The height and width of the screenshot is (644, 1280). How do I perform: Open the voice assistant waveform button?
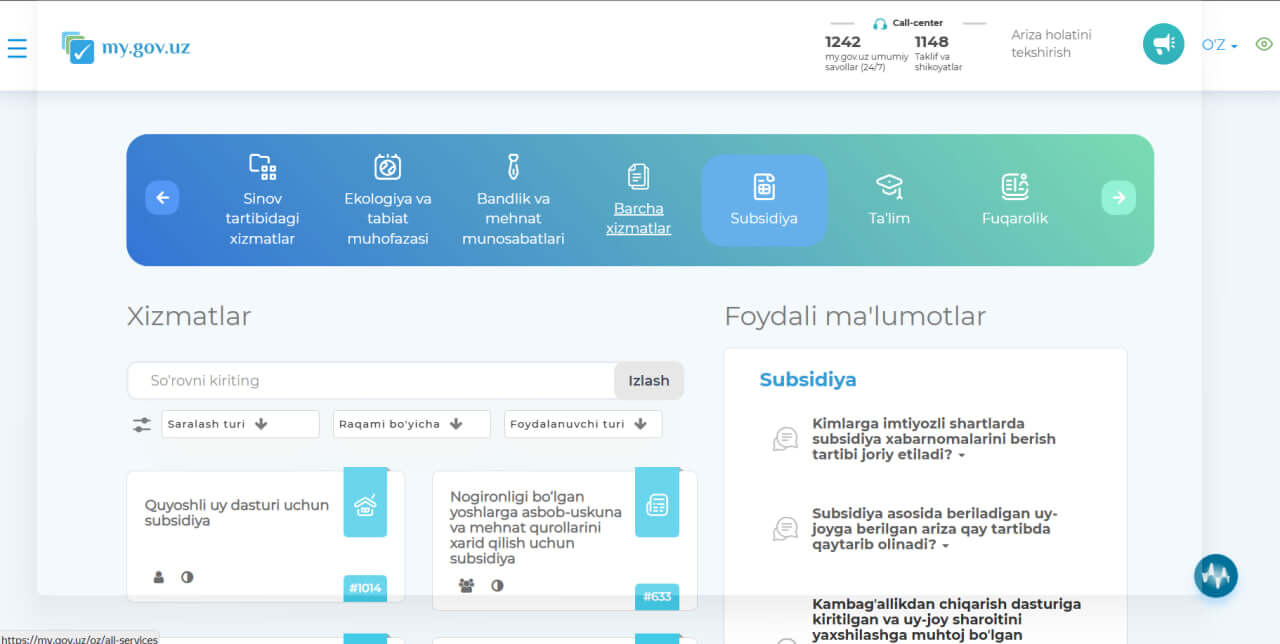[x=1216, y=576]
